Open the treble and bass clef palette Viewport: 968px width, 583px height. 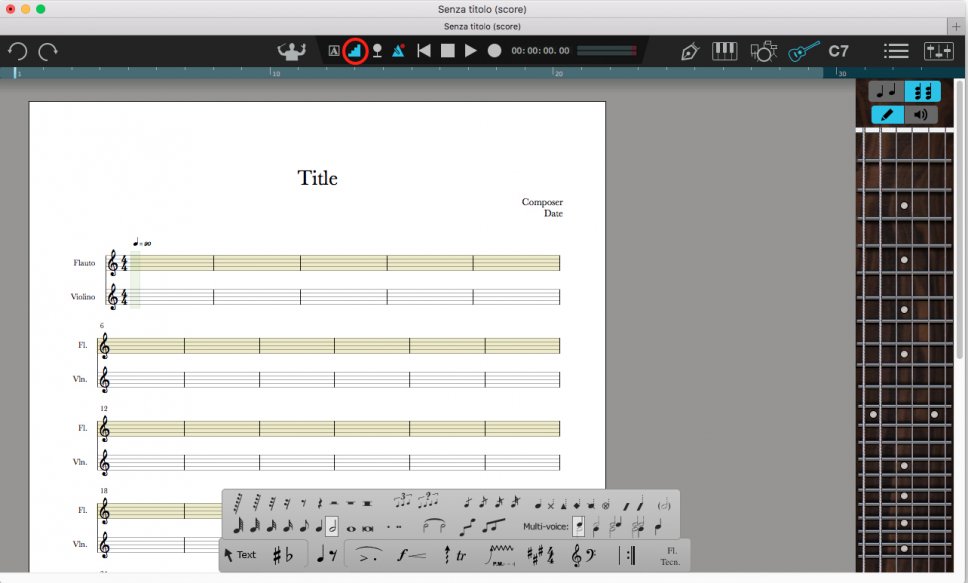click(586, 555)
